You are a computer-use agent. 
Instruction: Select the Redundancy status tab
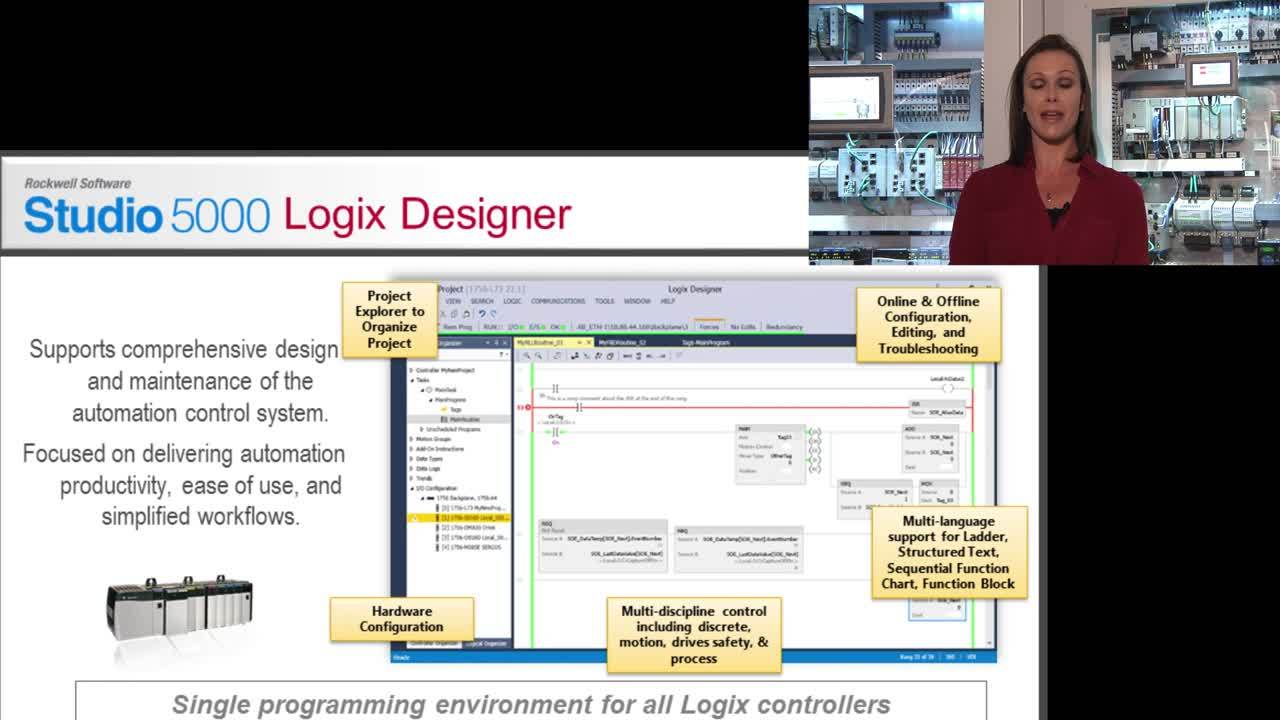(x=784, y=327)
